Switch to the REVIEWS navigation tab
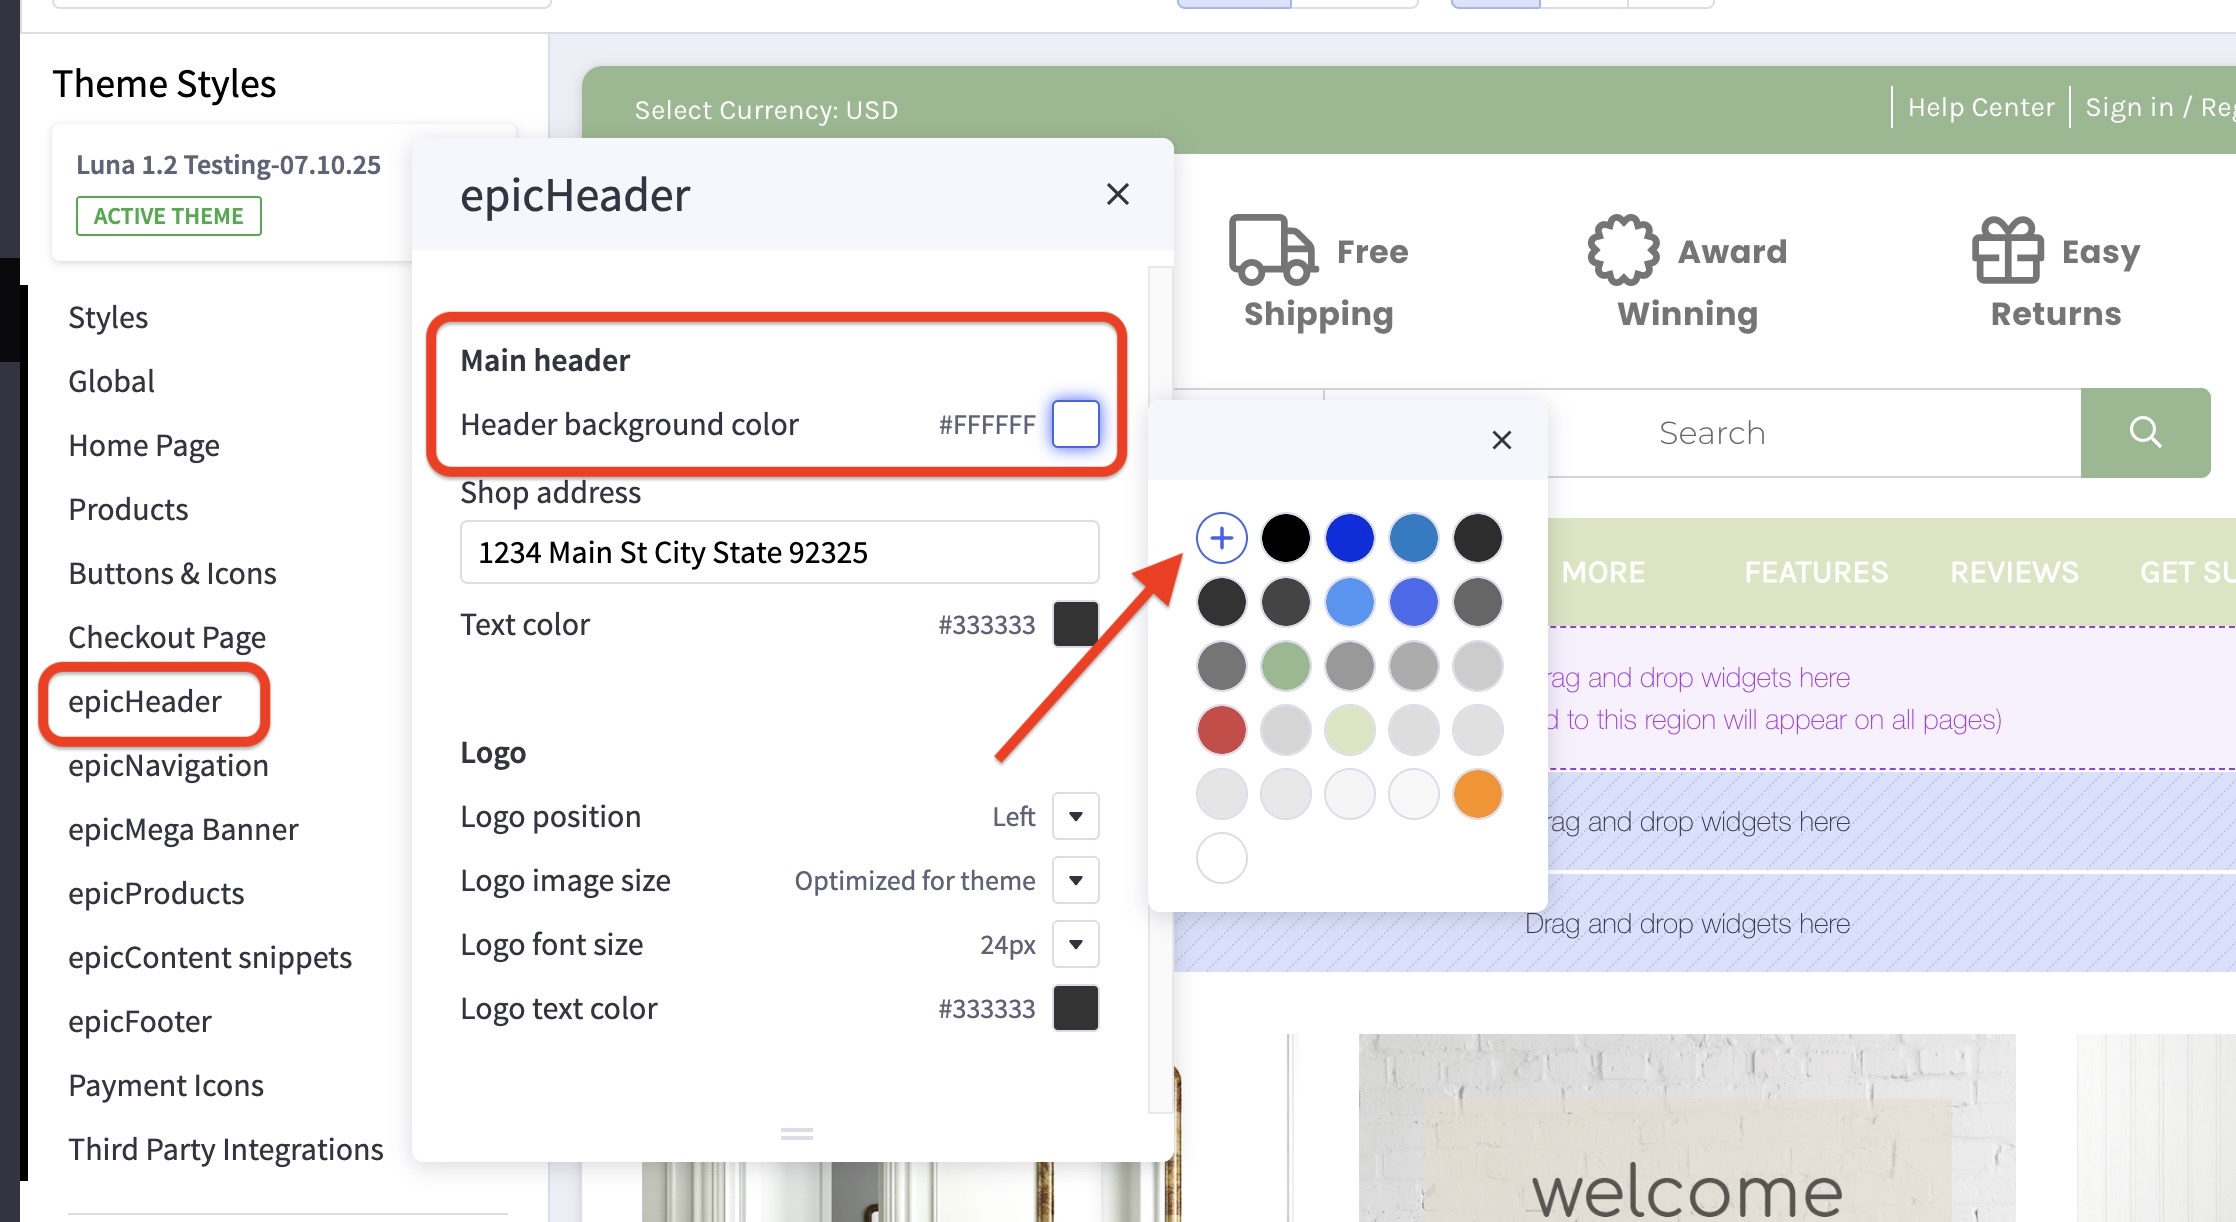The image size is (2236, 1222). [x=2013, y=571]
